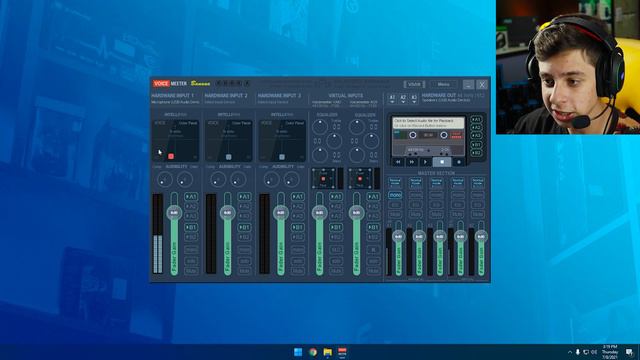Click the Gate knob on Hardware Input 1
This screenshot has height=360, width=640.
click(x=184, y=179)
